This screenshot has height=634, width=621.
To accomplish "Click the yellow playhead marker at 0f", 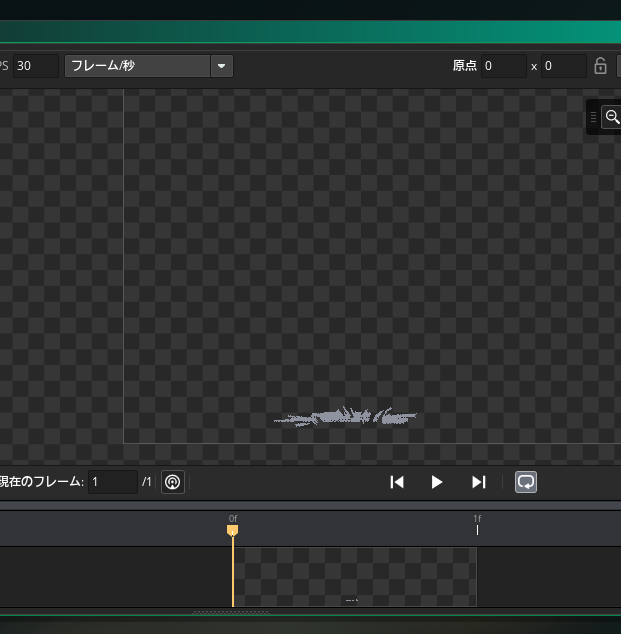I will click(x=232, y=530).
